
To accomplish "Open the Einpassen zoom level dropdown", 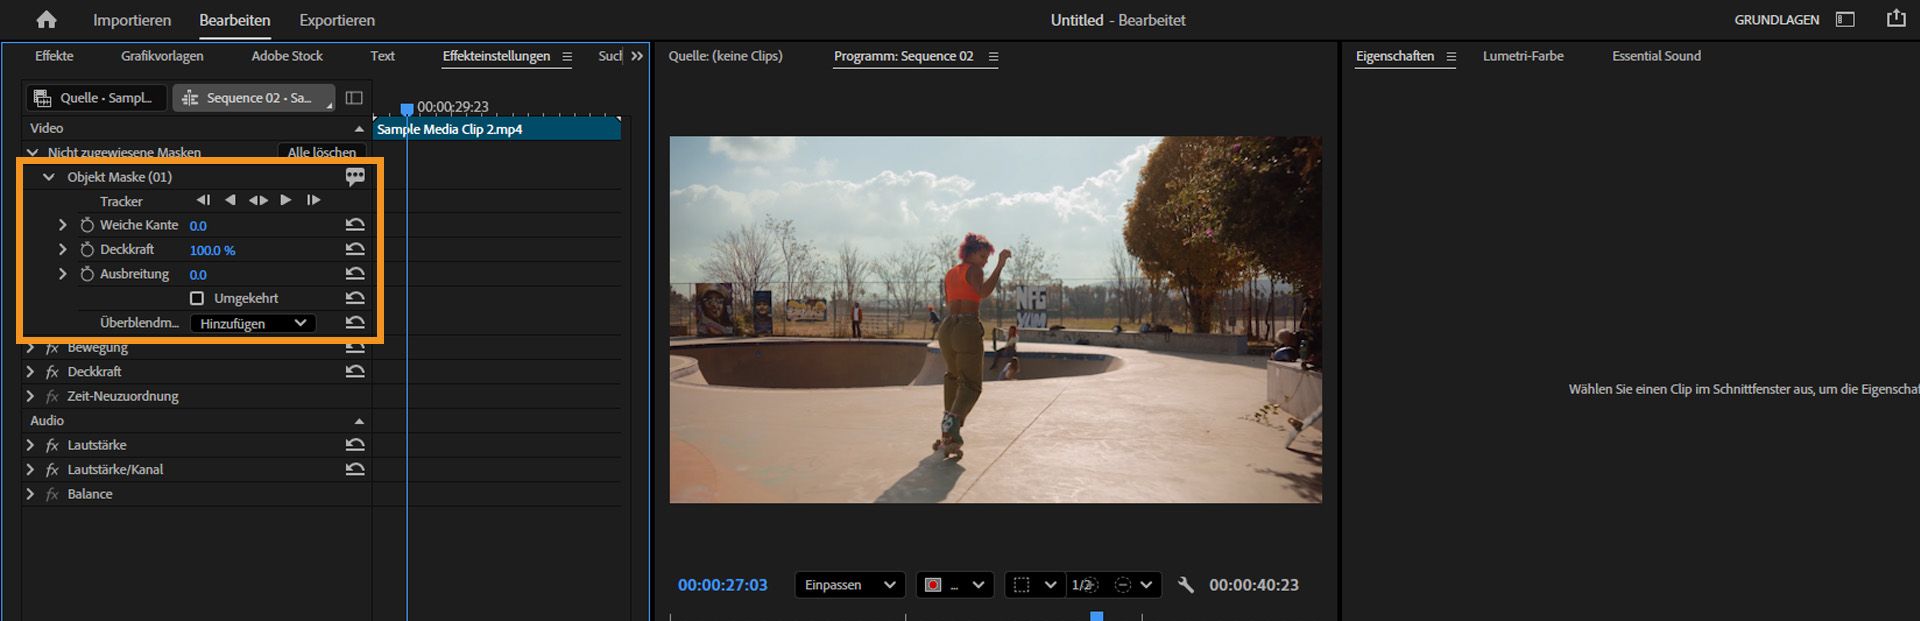I will coord(849,585).
